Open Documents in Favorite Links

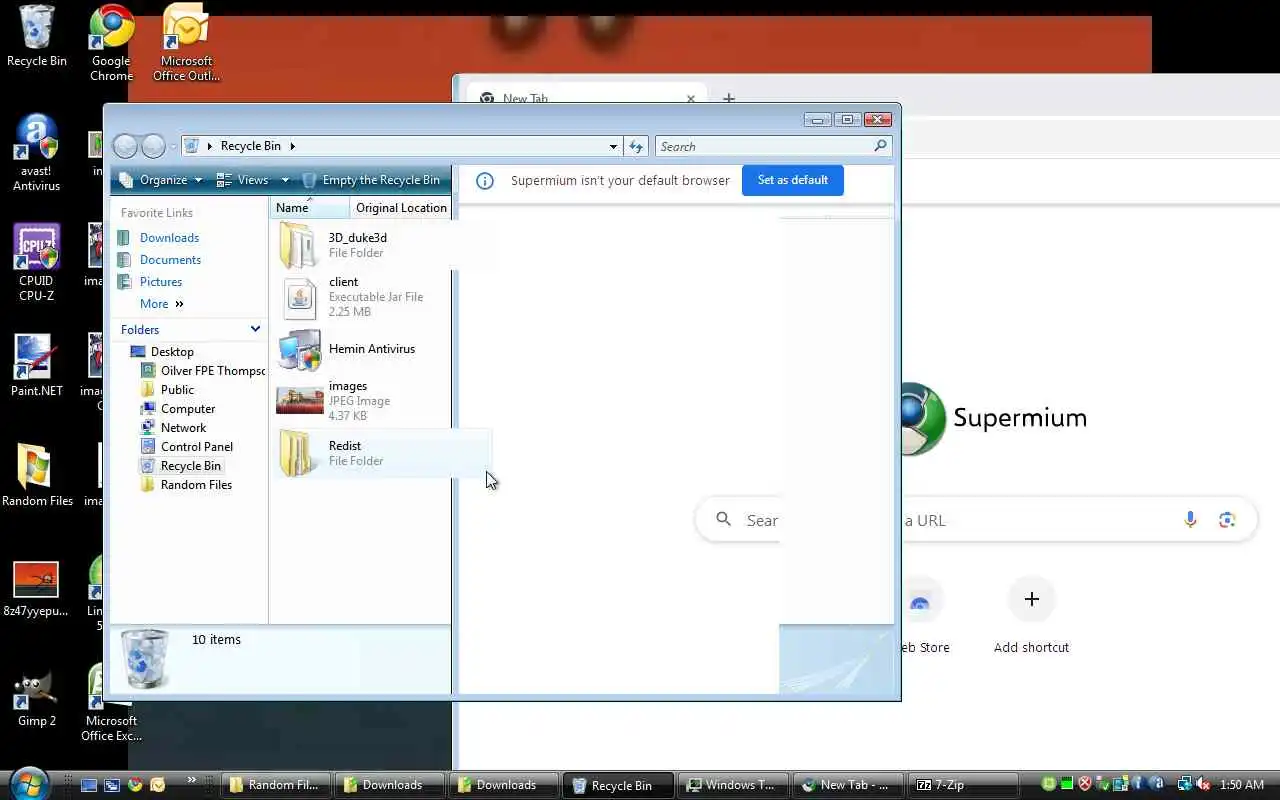pyautogui.click(x=170, y=260)
